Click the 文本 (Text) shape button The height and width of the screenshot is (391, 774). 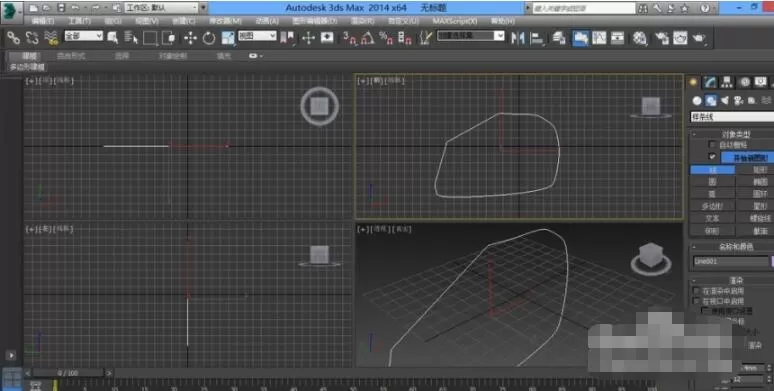click(x=712, y=218)
